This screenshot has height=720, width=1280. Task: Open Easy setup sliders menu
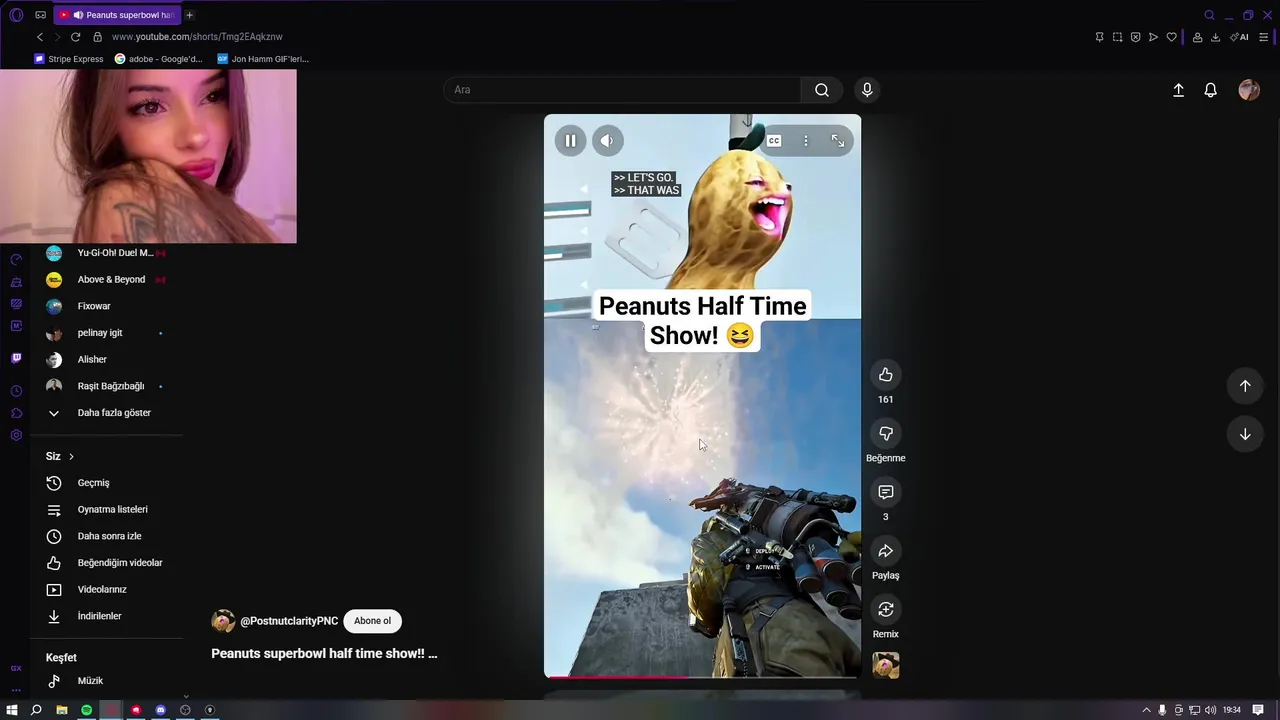pyautogui.click(x=1264, y=37)
